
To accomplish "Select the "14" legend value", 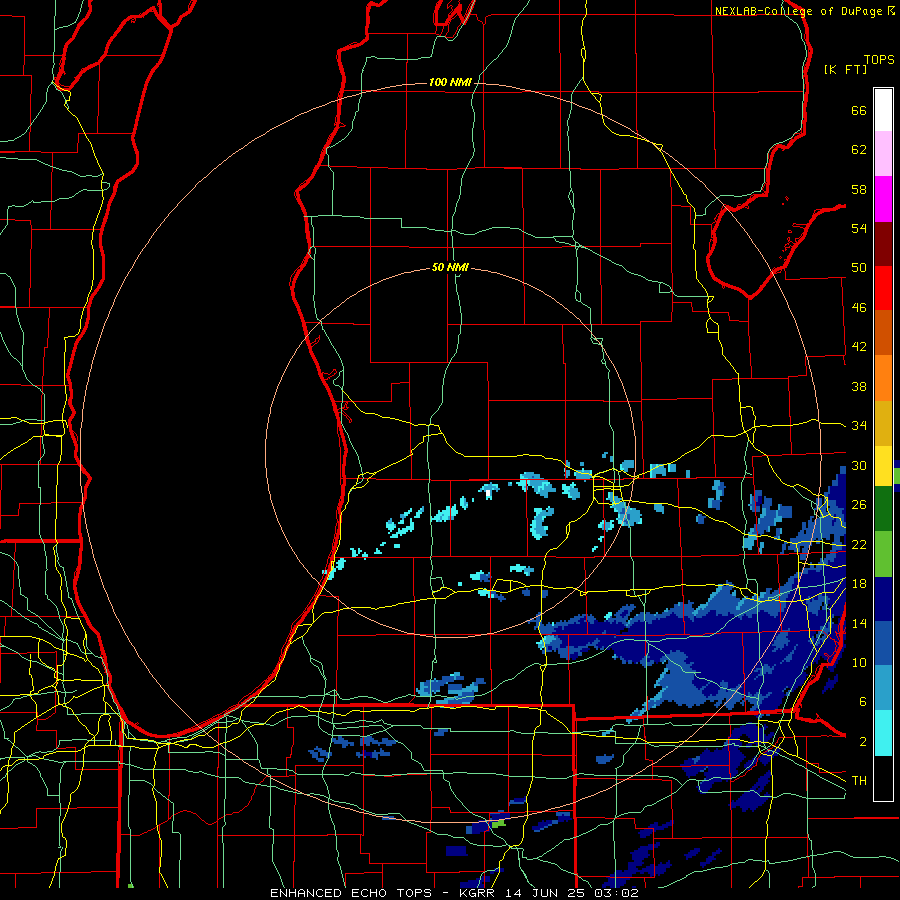I will [859, 623].
